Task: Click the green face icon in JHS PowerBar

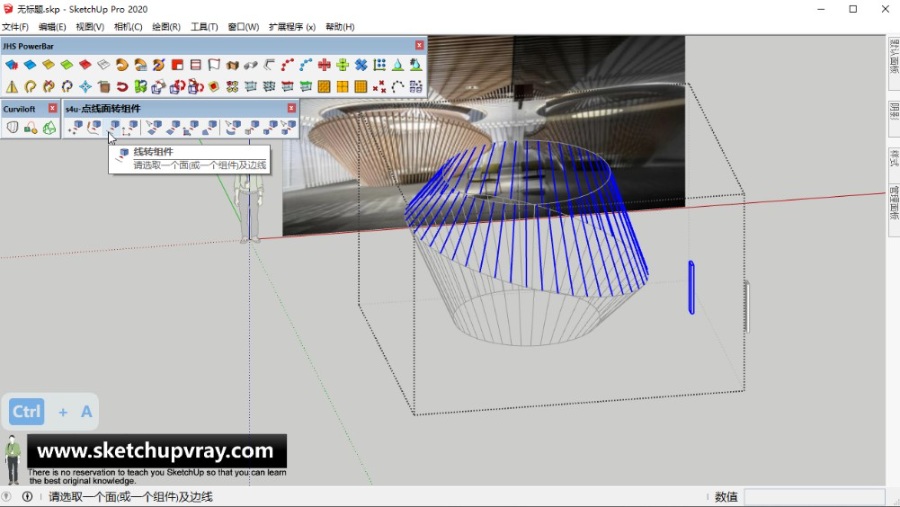Action: (x=67, y=65)
